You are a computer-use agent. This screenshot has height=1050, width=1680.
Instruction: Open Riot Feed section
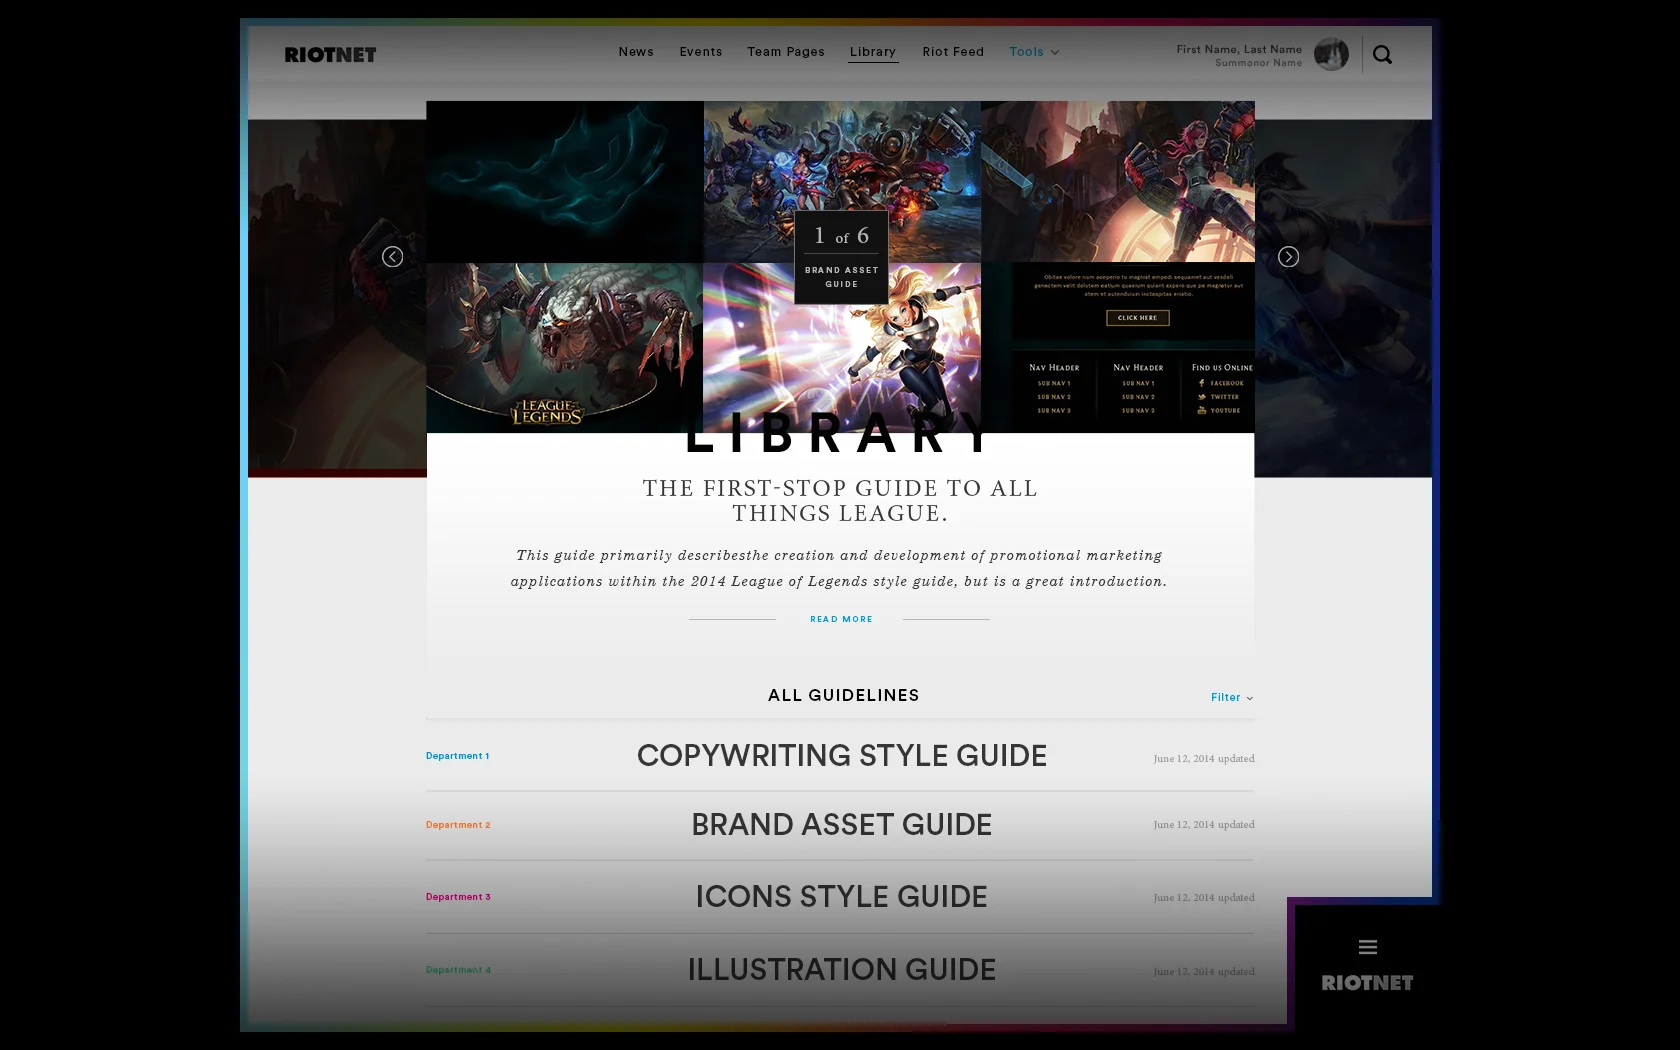coord(953,52)
